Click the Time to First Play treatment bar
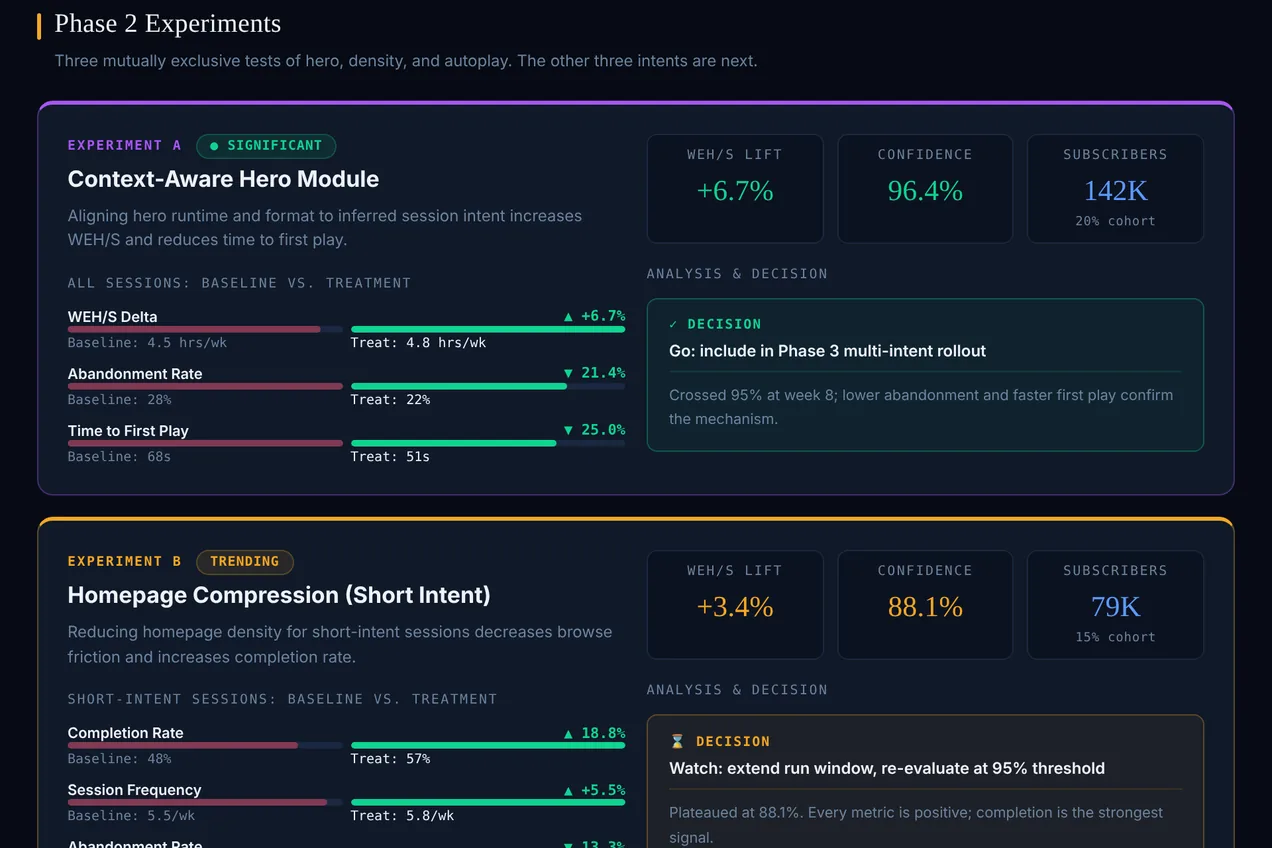This screenshot has width=1272, height=848. coord(454,443)
